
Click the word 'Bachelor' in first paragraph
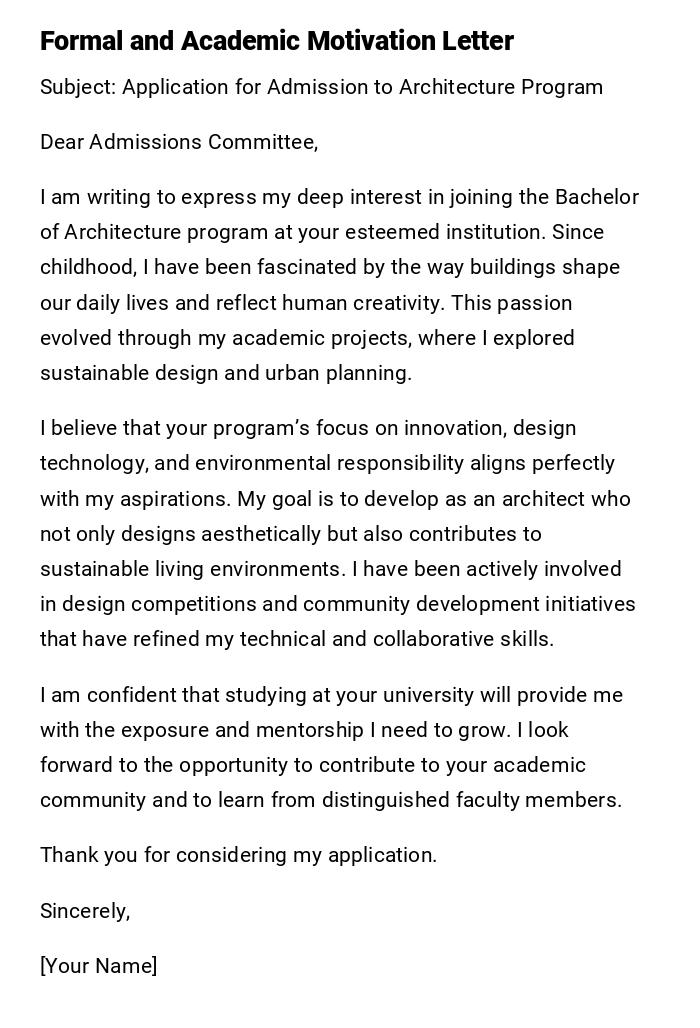pos(597,197)
